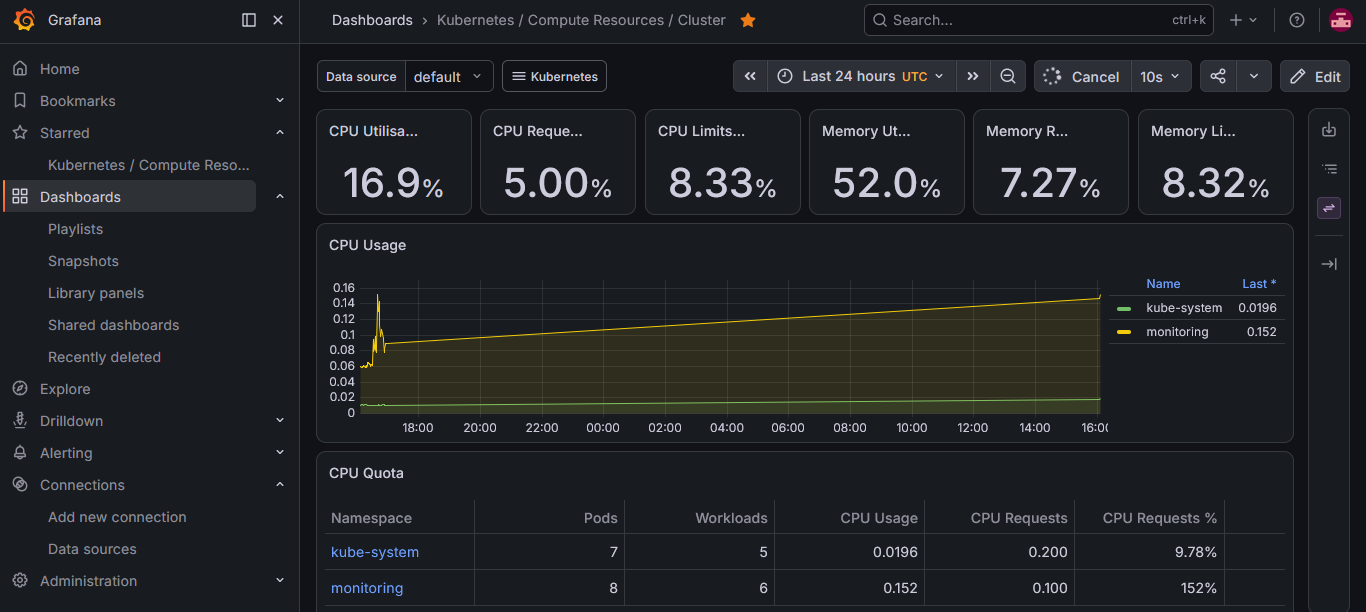The image size is (1366, 612).
Task: Expand the Bookmarks section chevron
Action: [280, 101]
